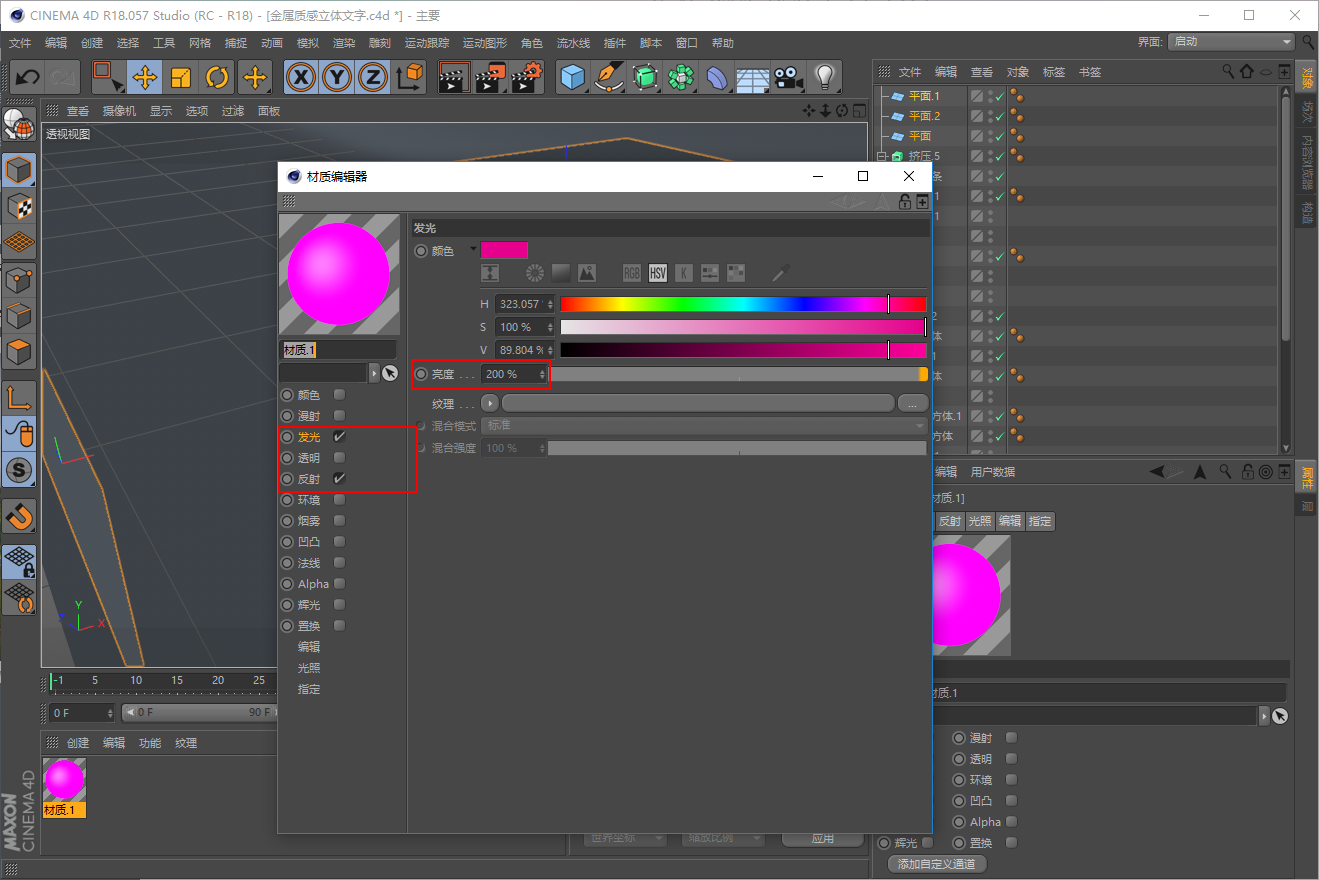Click the Pen spline tool icon
This screenshot has width=1319, height=880.
[609, 77]
